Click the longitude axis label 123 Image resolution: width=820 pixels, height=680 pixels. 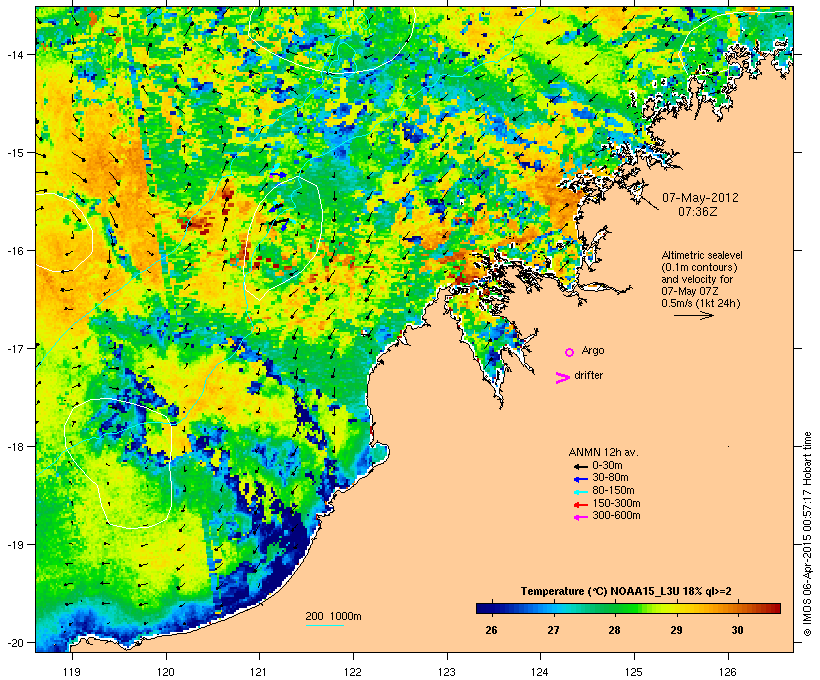point(447,672)
